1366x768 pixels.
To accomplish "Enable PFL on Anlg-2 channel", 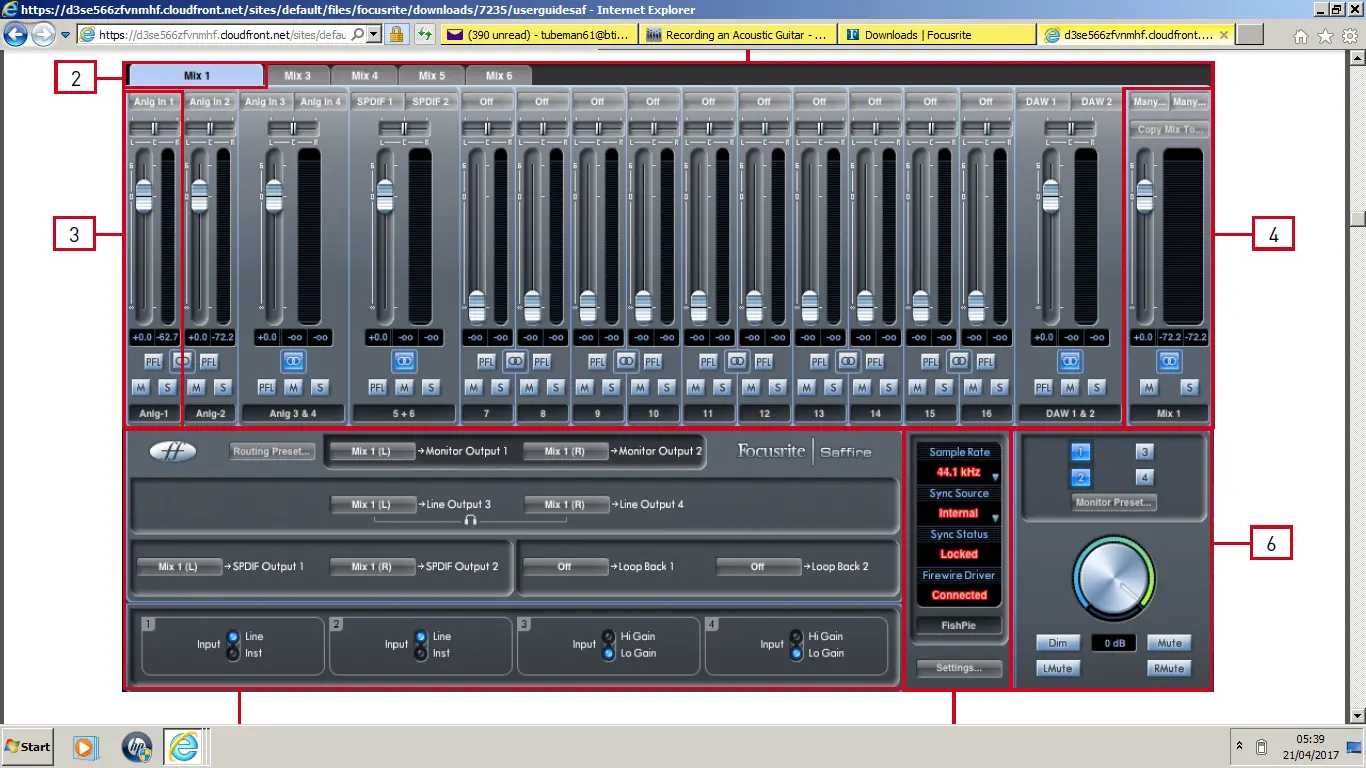I will pos(209,361).
